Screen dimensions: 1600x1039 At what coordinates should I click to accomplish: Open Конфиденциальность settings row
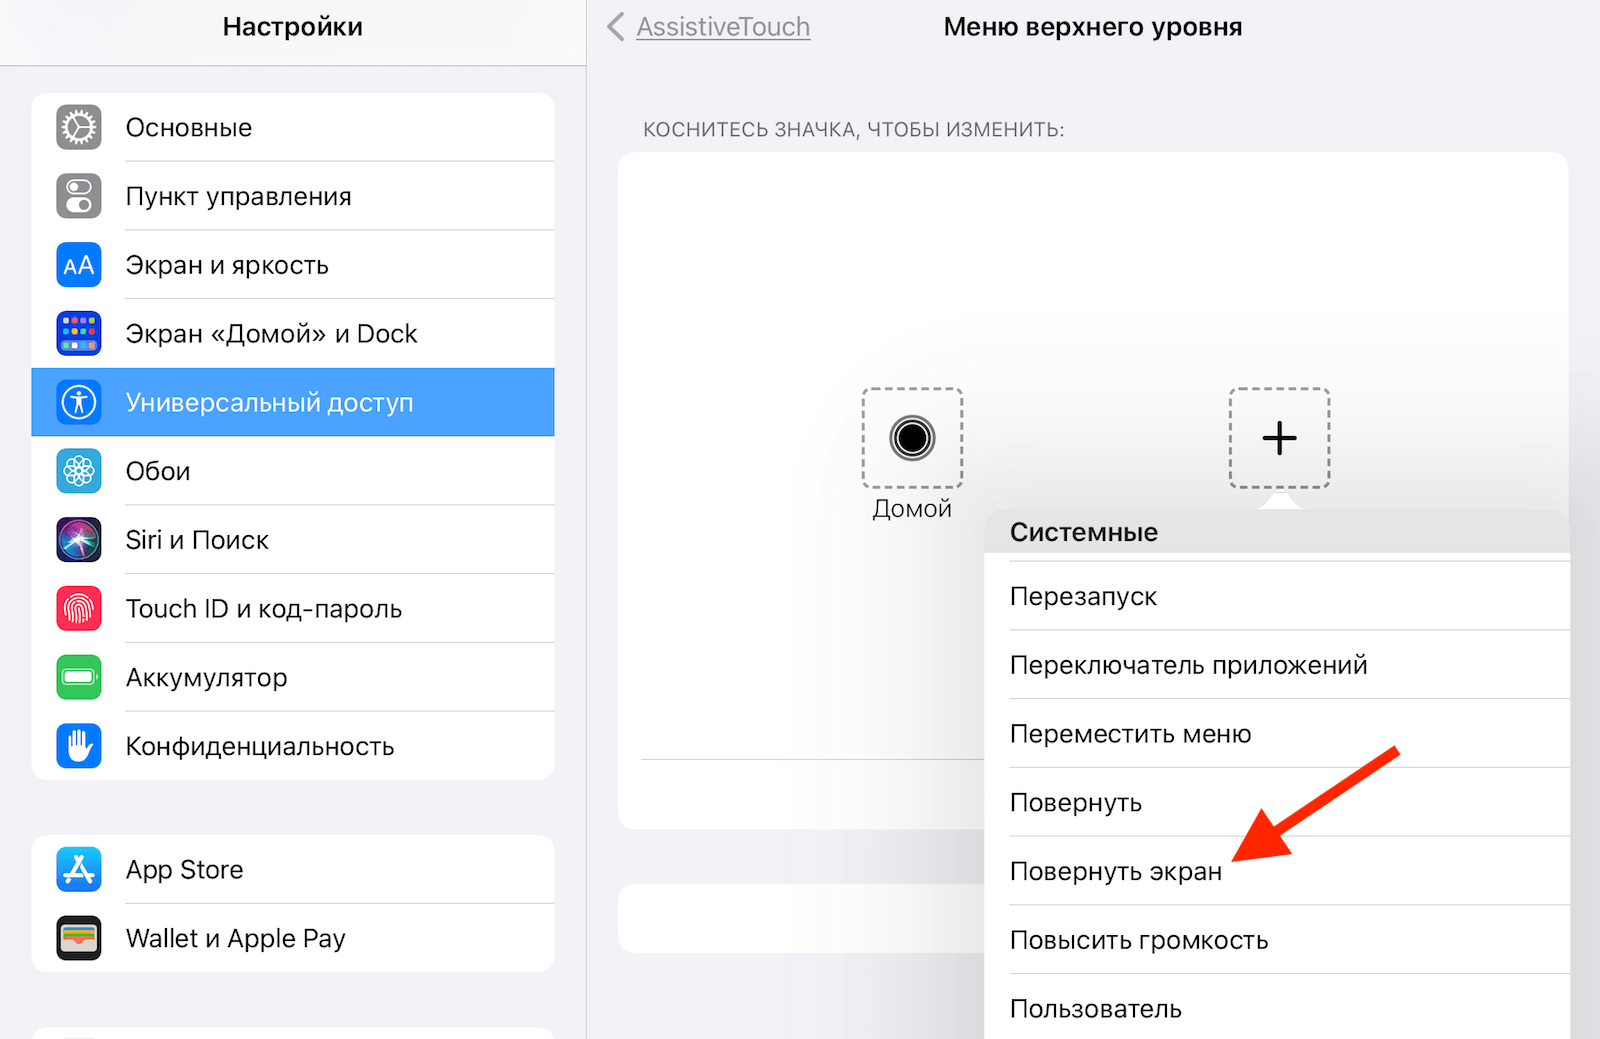coord(260,747)
